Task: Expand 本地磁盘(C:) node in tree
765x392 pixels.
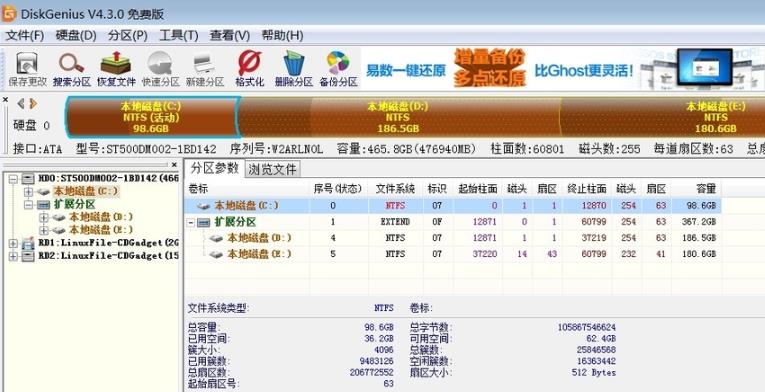Action: click(28, 192)
